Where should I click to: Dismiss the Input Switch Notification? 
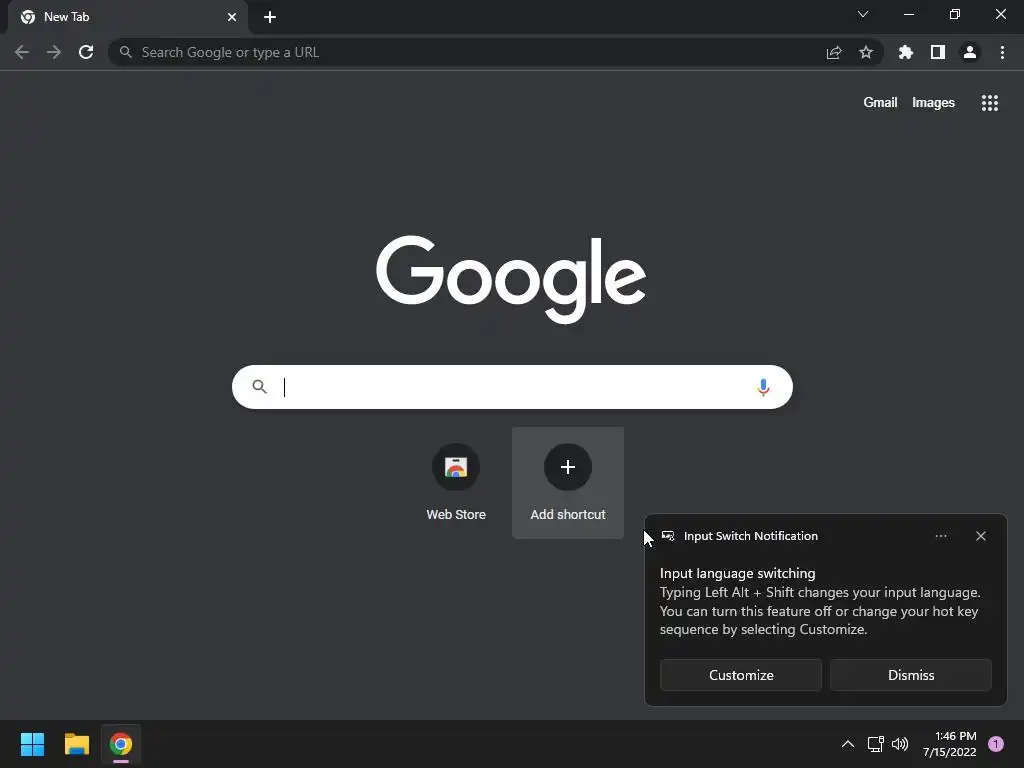click(x=911, y=675)
